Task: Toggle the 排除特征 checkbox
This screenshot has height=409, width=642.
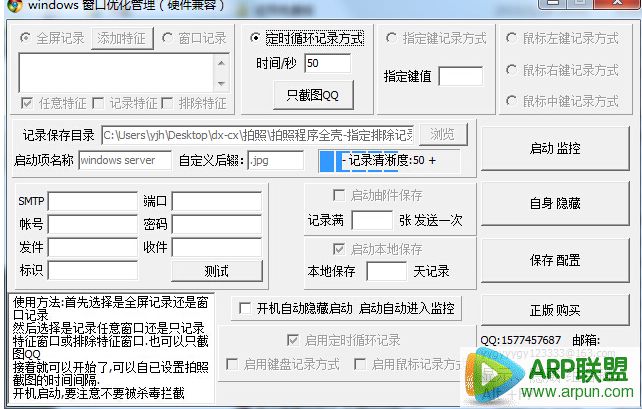Action: [x=167, y=103]
